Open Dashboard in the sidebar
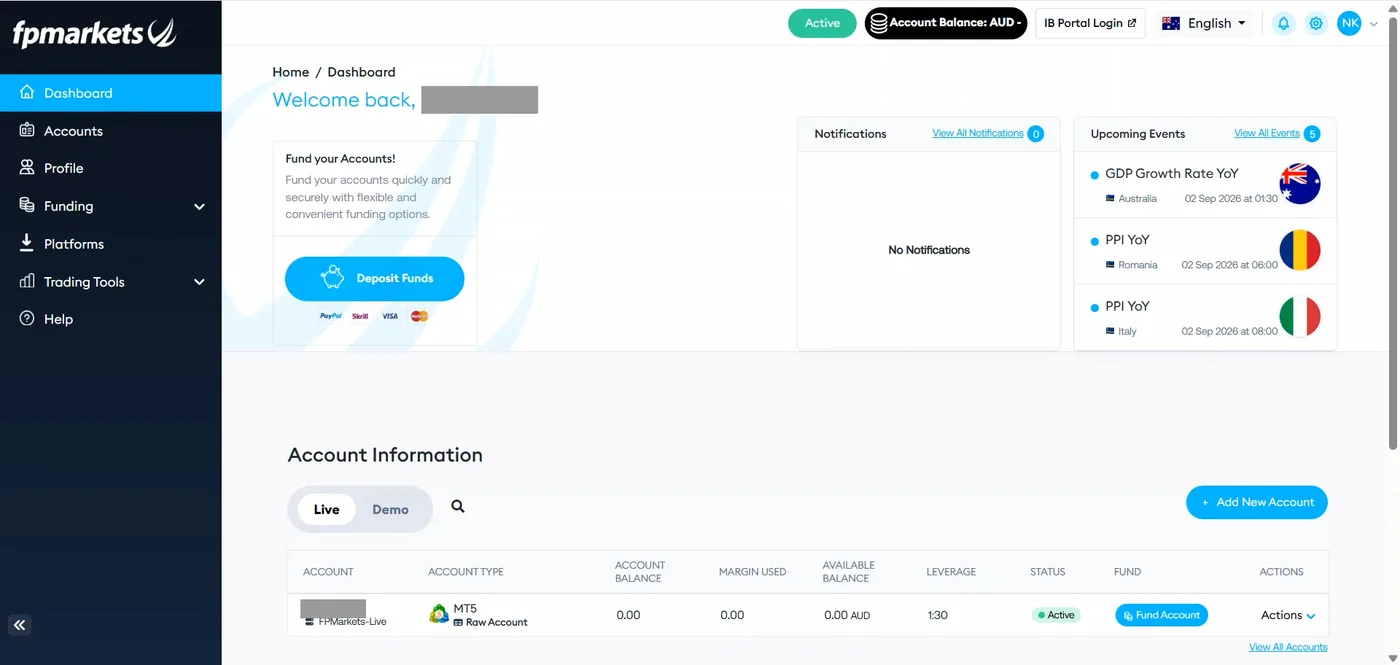Image resolution: width=1400 pixels, height=665 pixels. click(x=111, y=93)
